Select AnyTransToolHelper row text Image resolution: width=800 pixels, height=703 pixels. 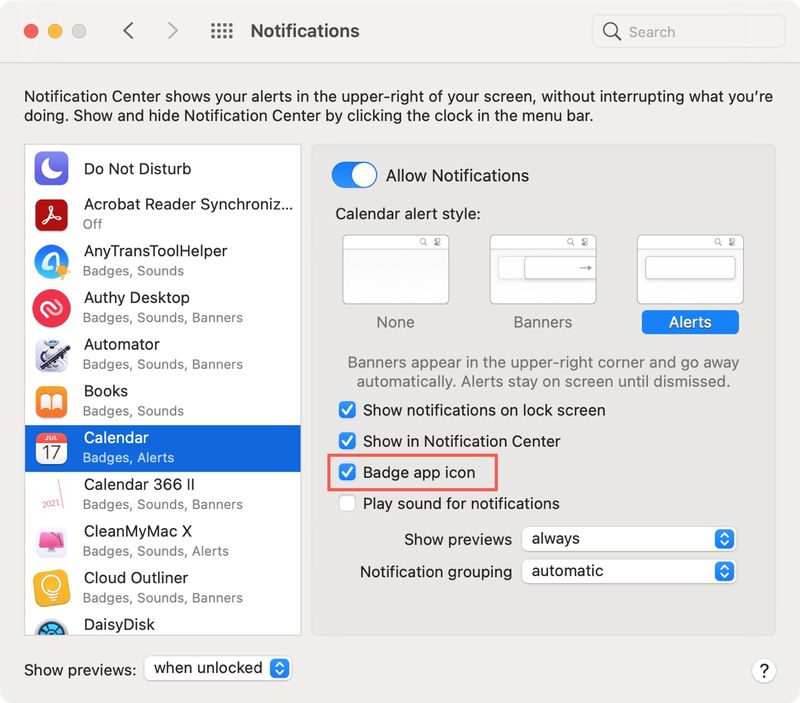pos(156,251)
